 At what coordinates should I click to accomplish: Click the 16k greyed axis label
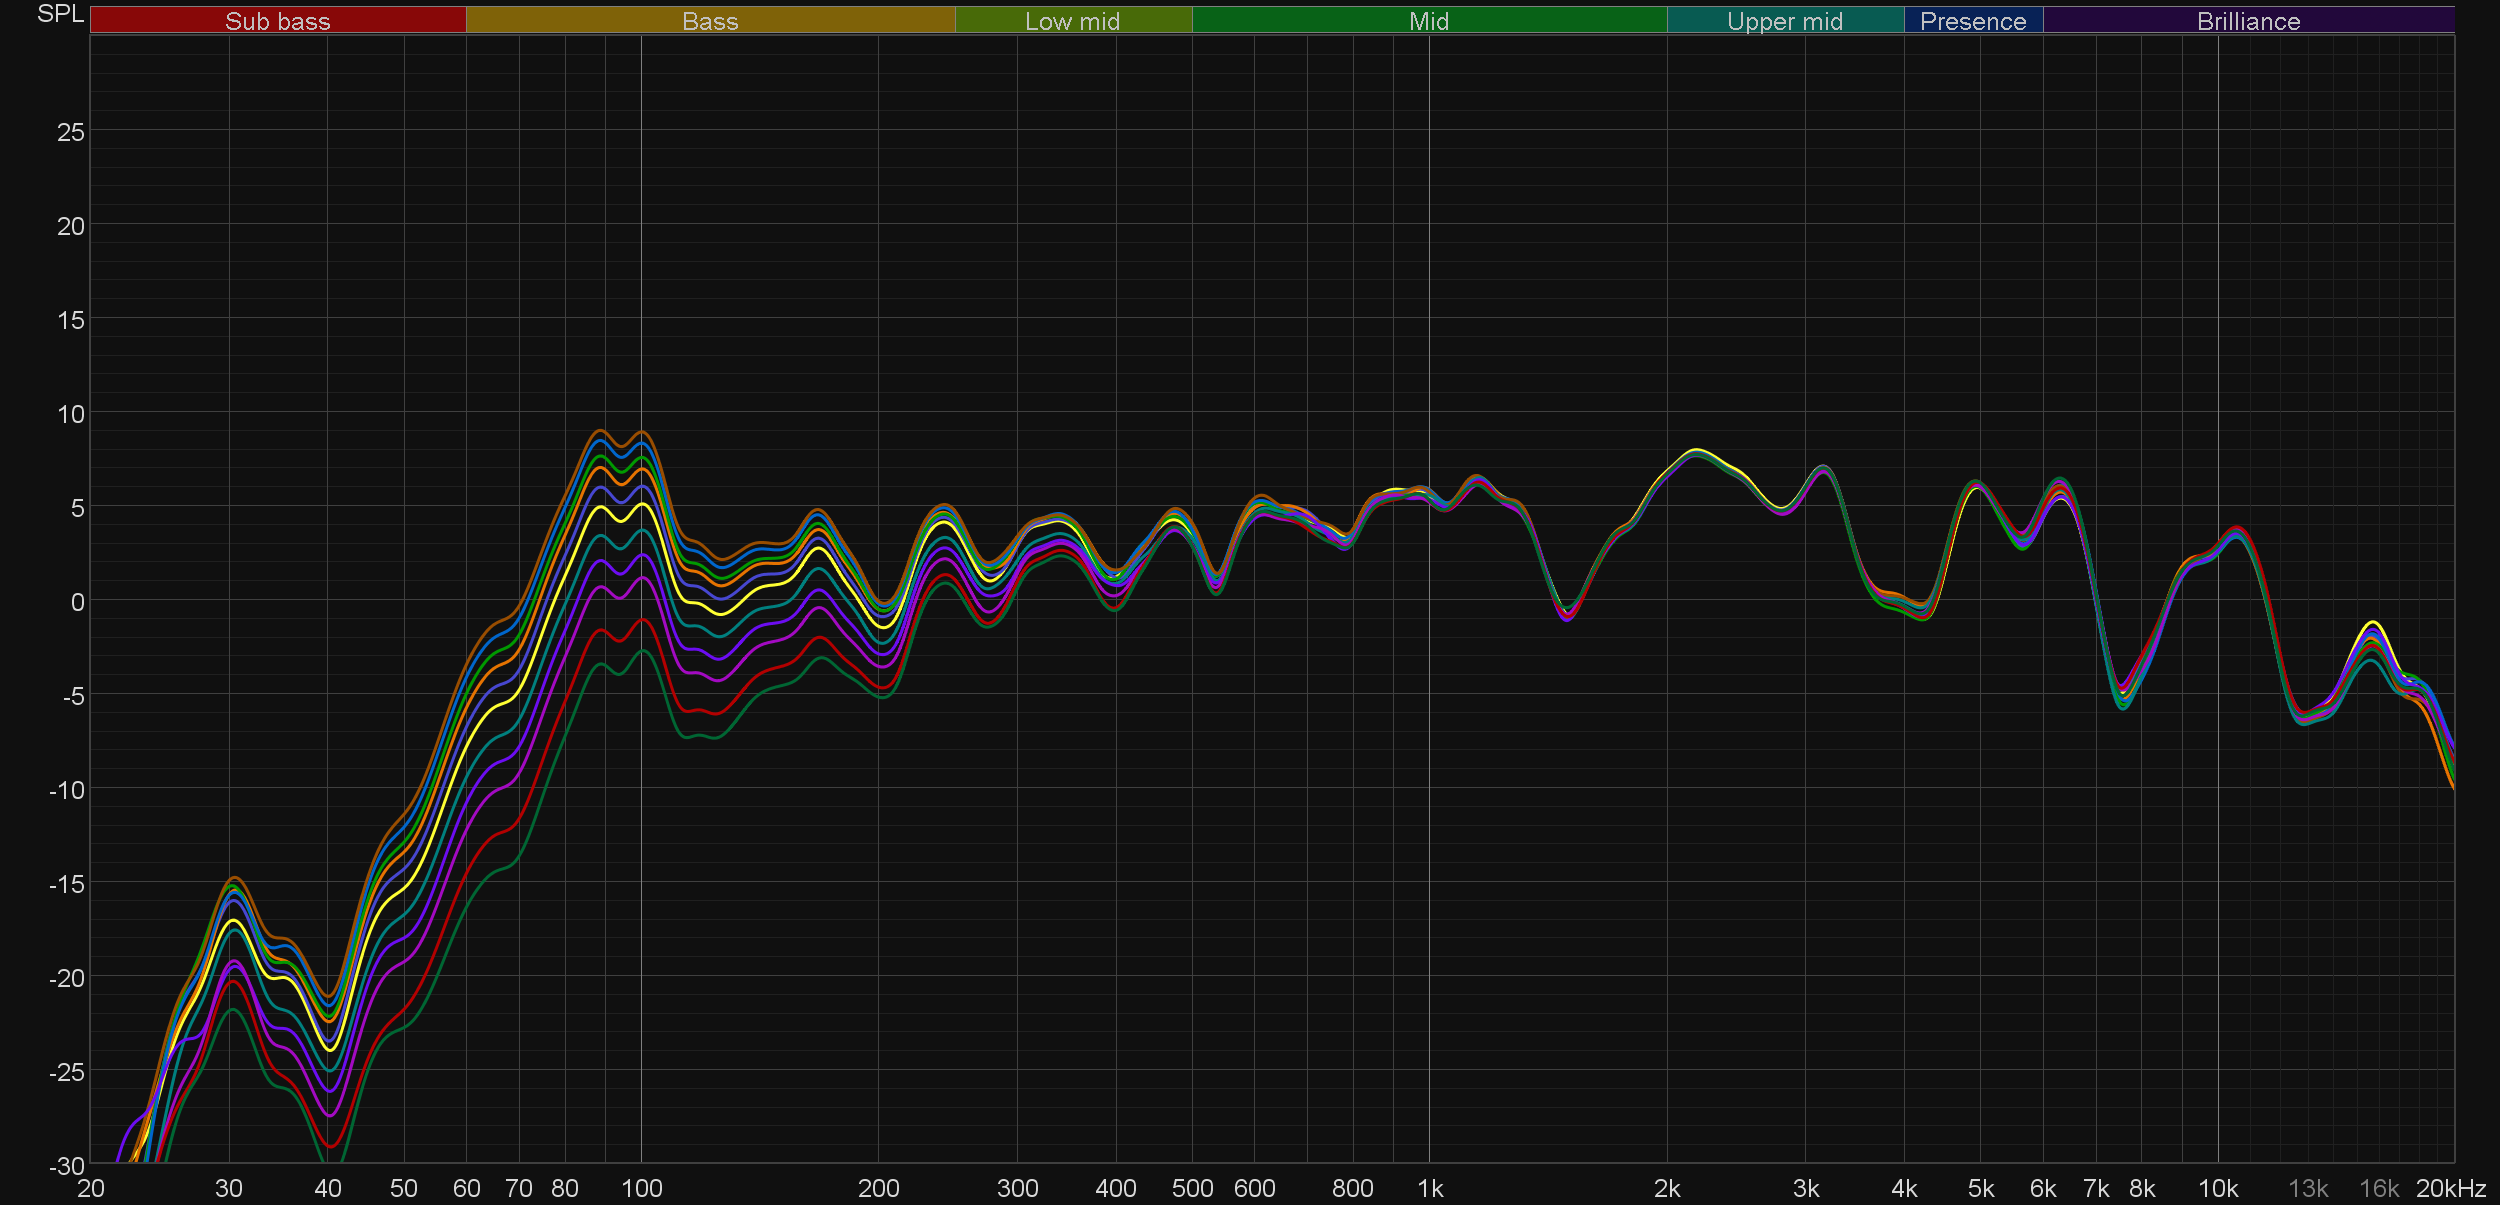(2378, 1189)
